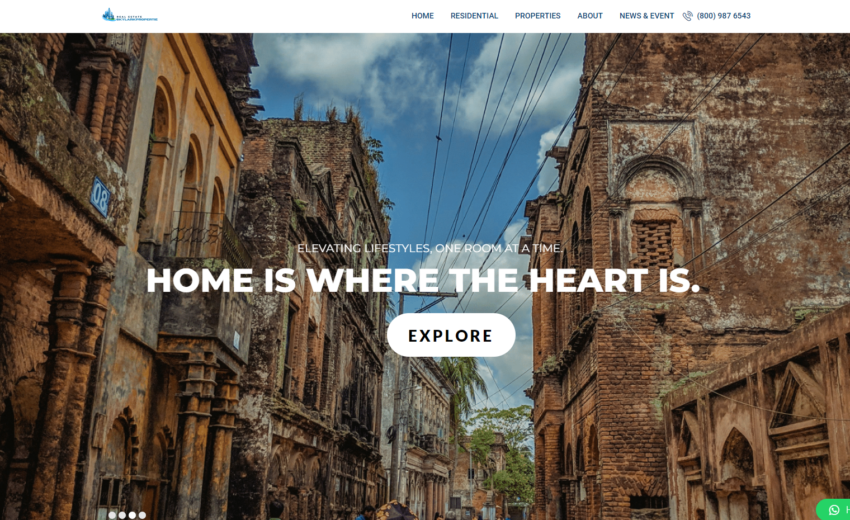The width and height of the screenshot is (850, 520).
Task: Select the fourth carousel slide dot
Action: 142,515
